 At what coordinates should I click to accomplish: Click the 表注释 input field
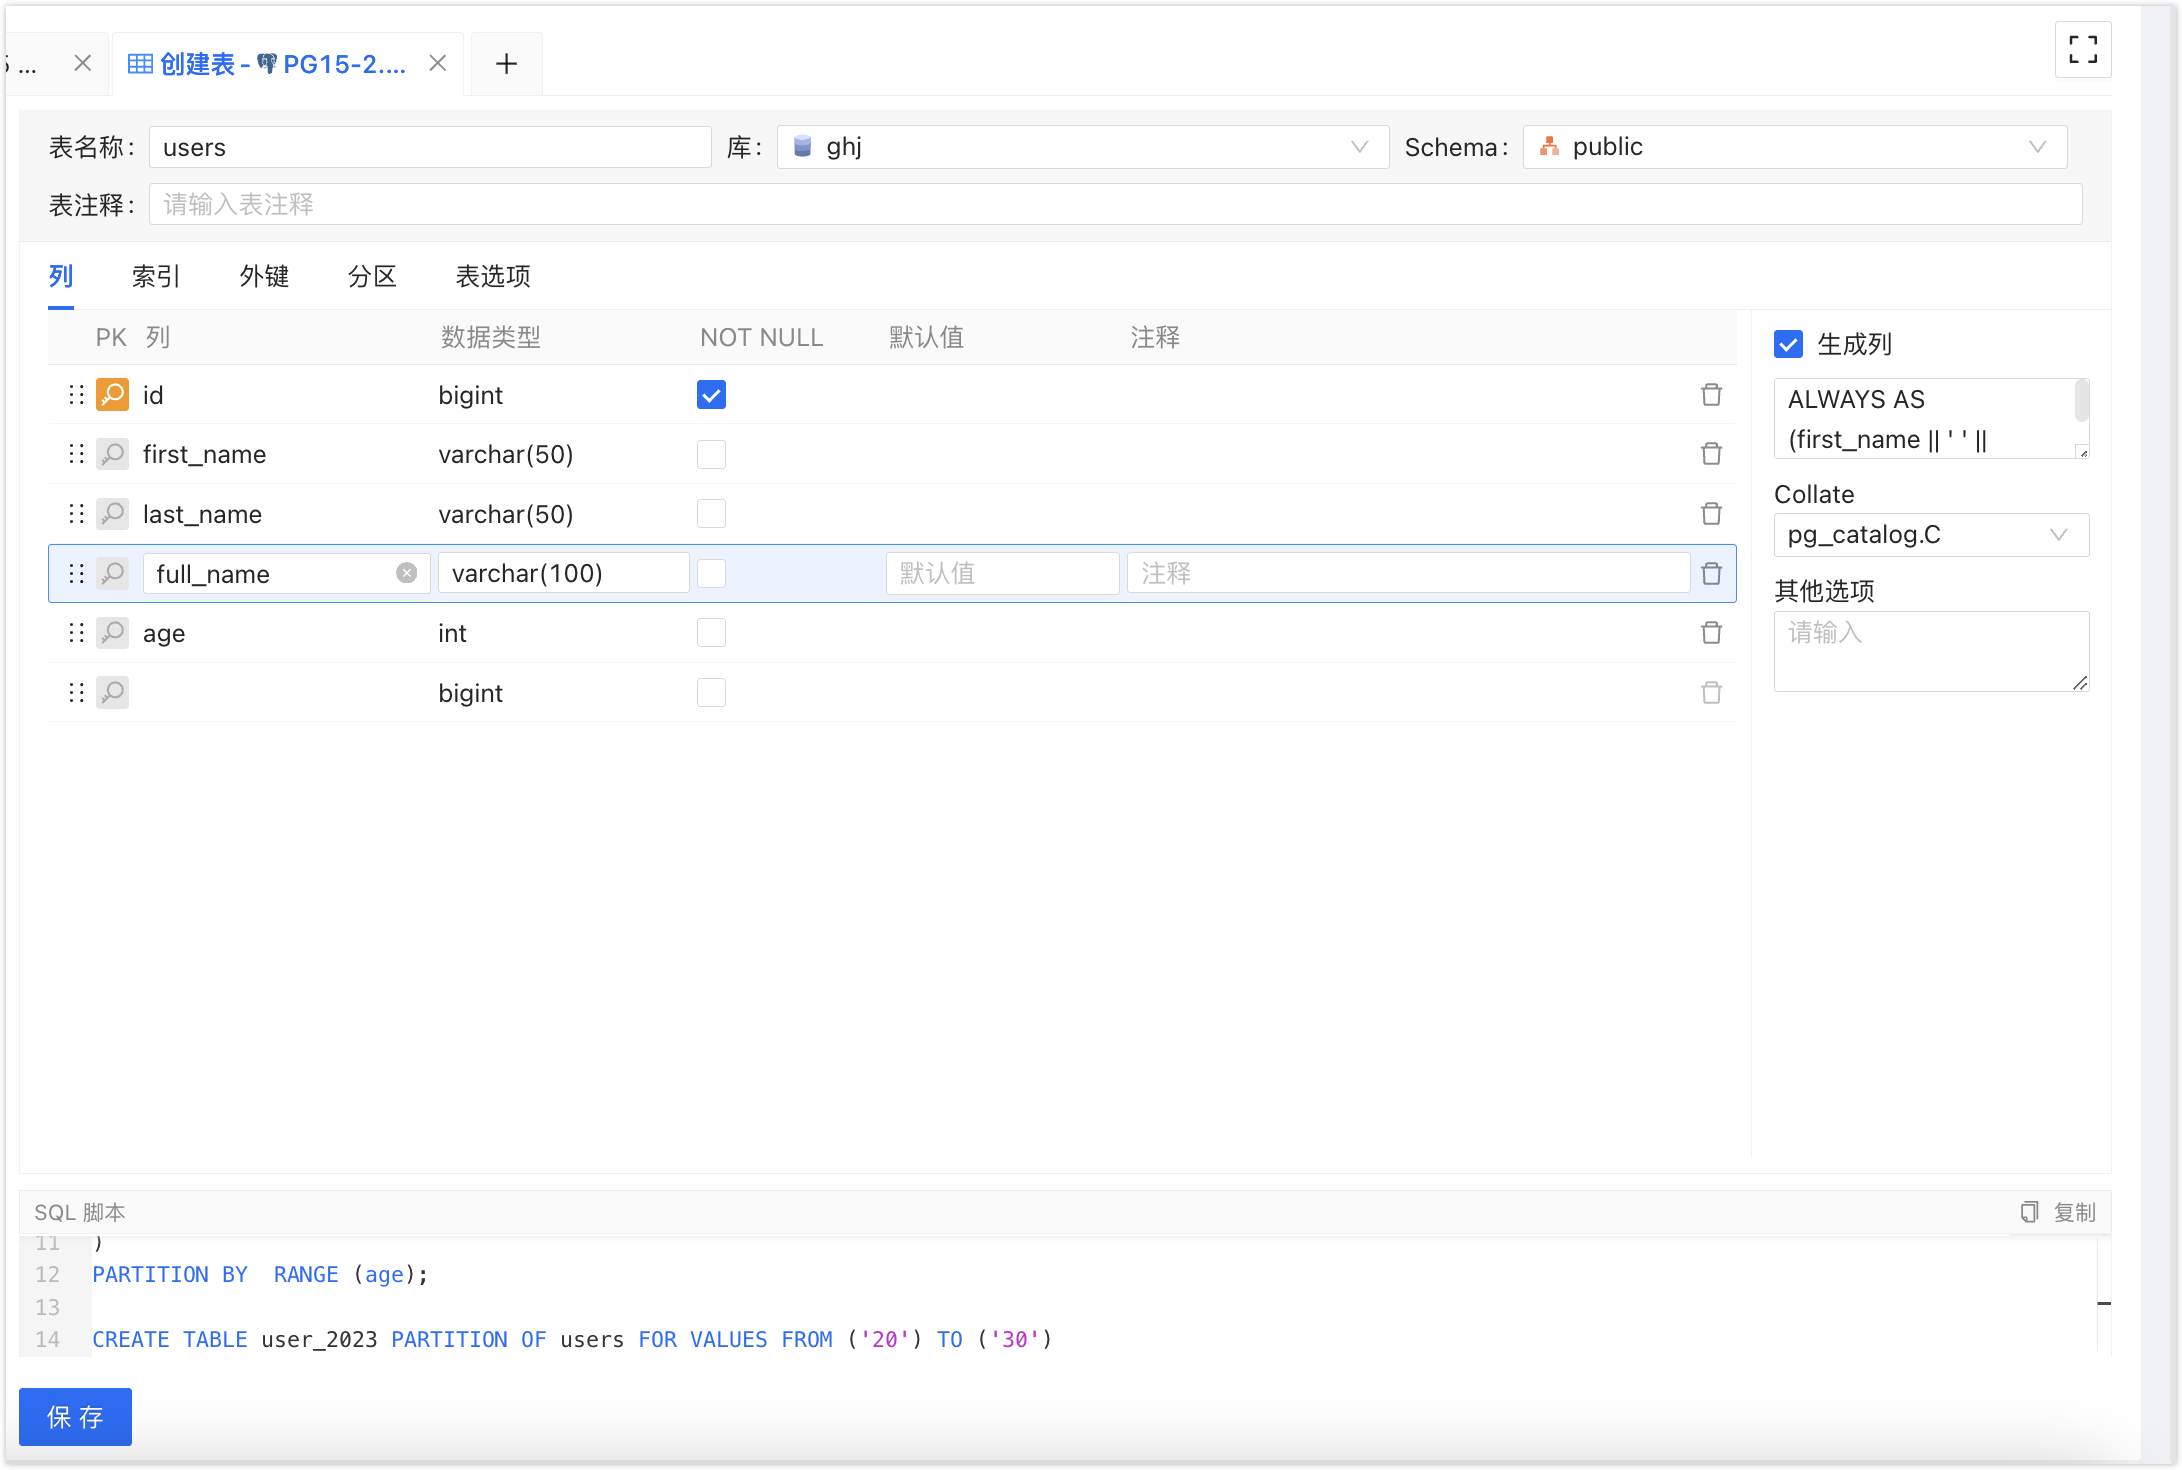point(1116,204)
